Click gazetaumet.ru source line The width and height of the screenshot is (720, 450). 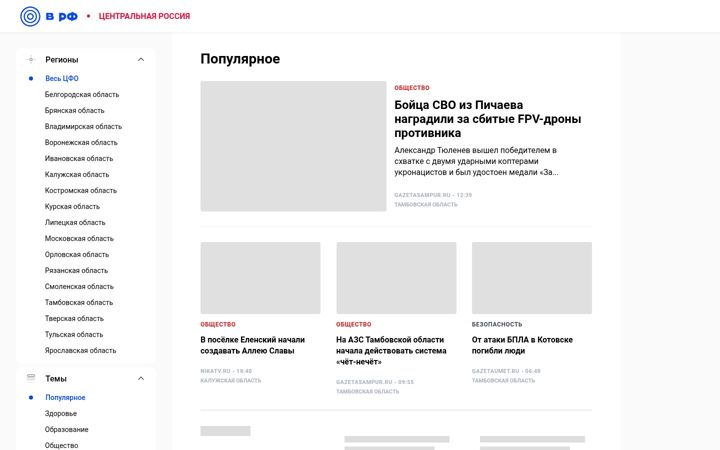point(506,371)
